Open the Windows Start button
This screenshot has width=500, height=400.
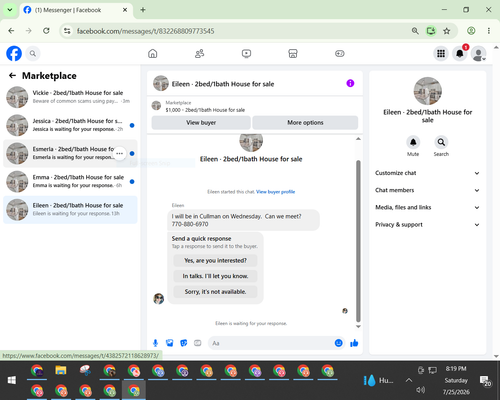(x=12, y=380)
